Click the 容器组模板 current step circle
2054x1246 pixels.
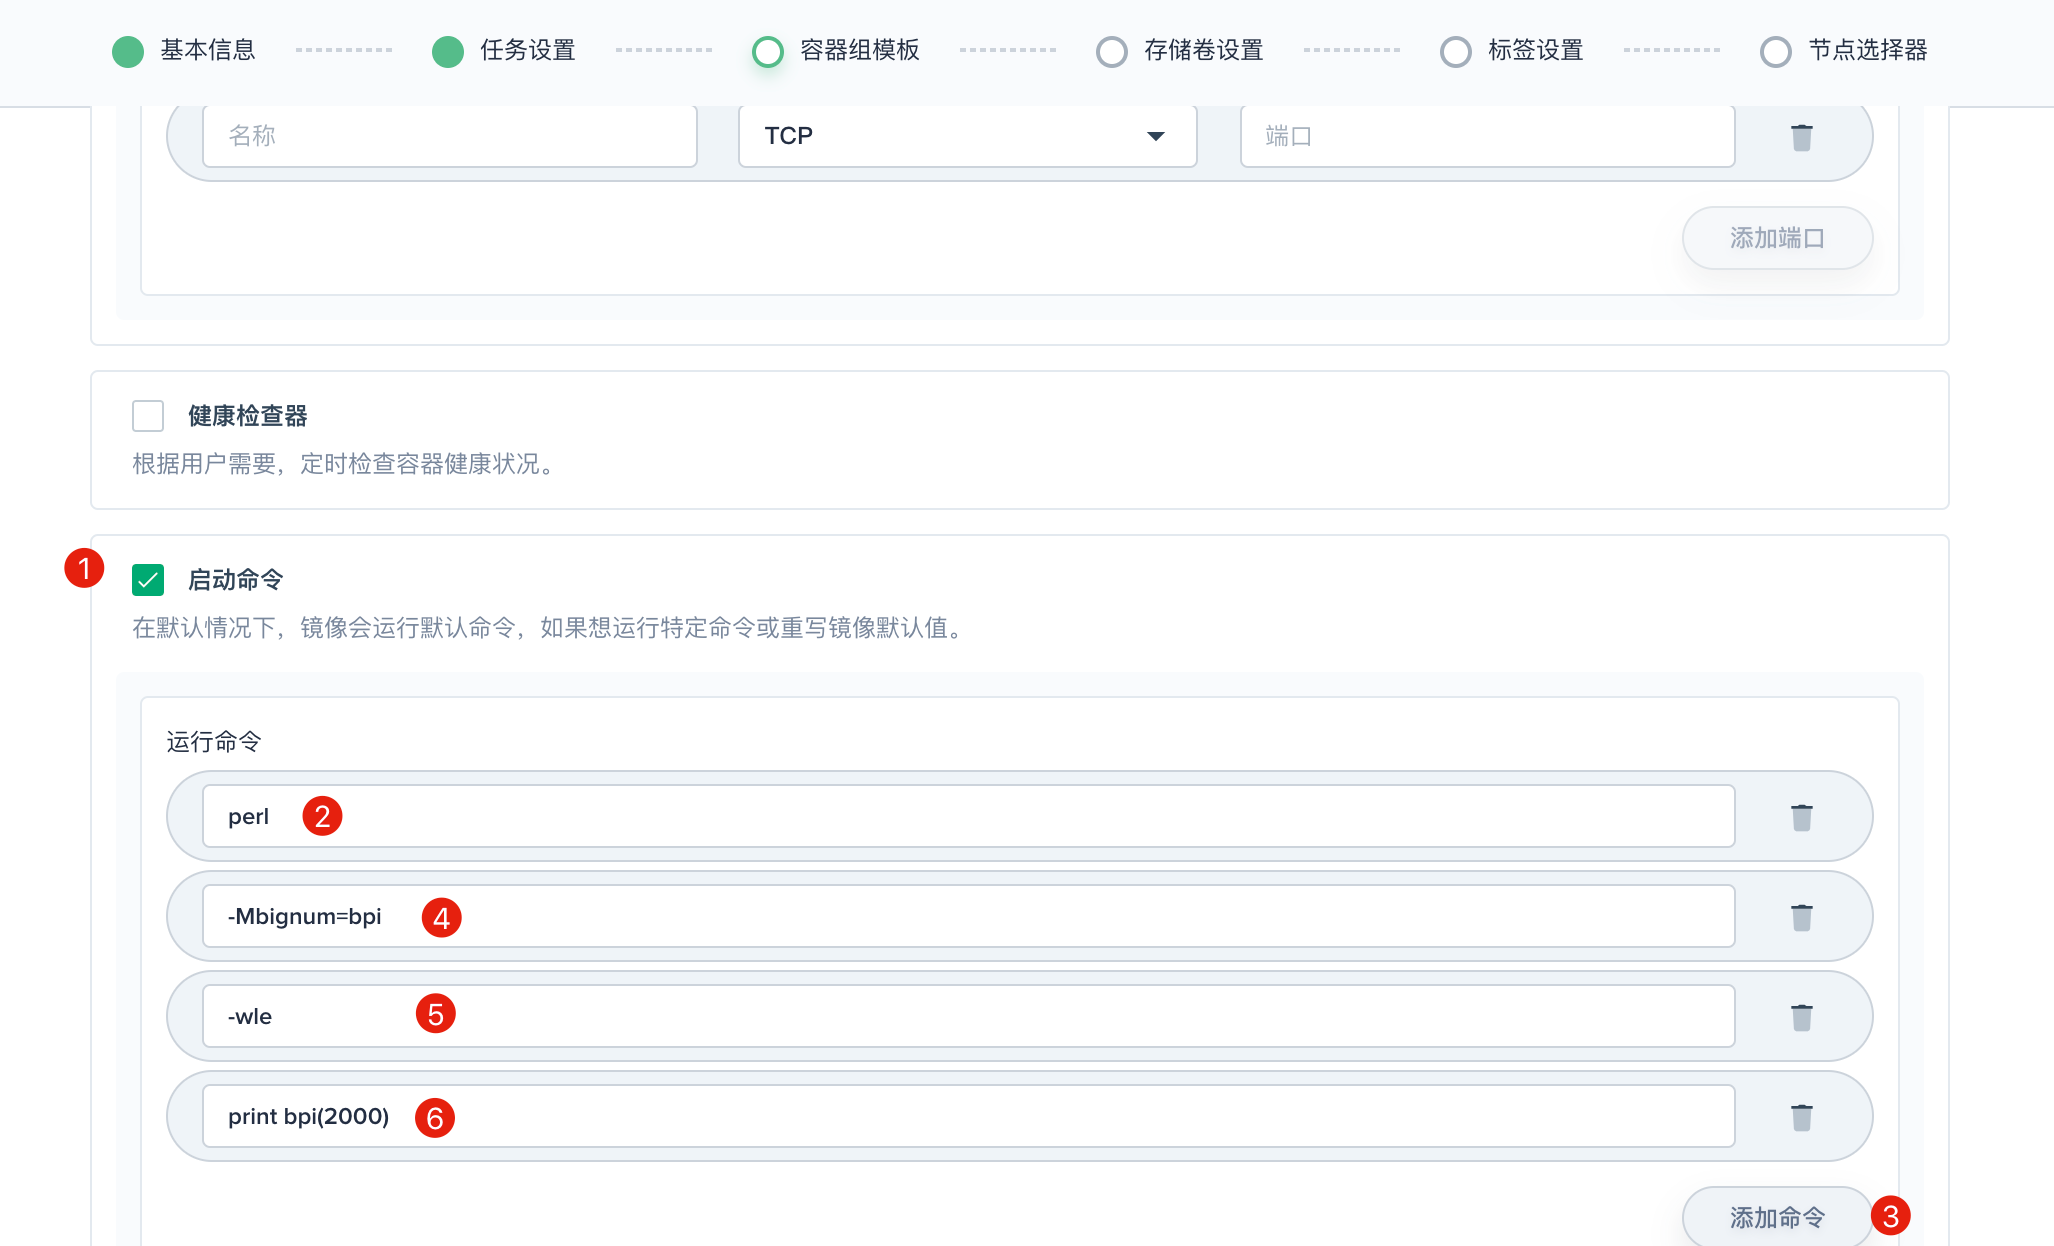(768, 51)
